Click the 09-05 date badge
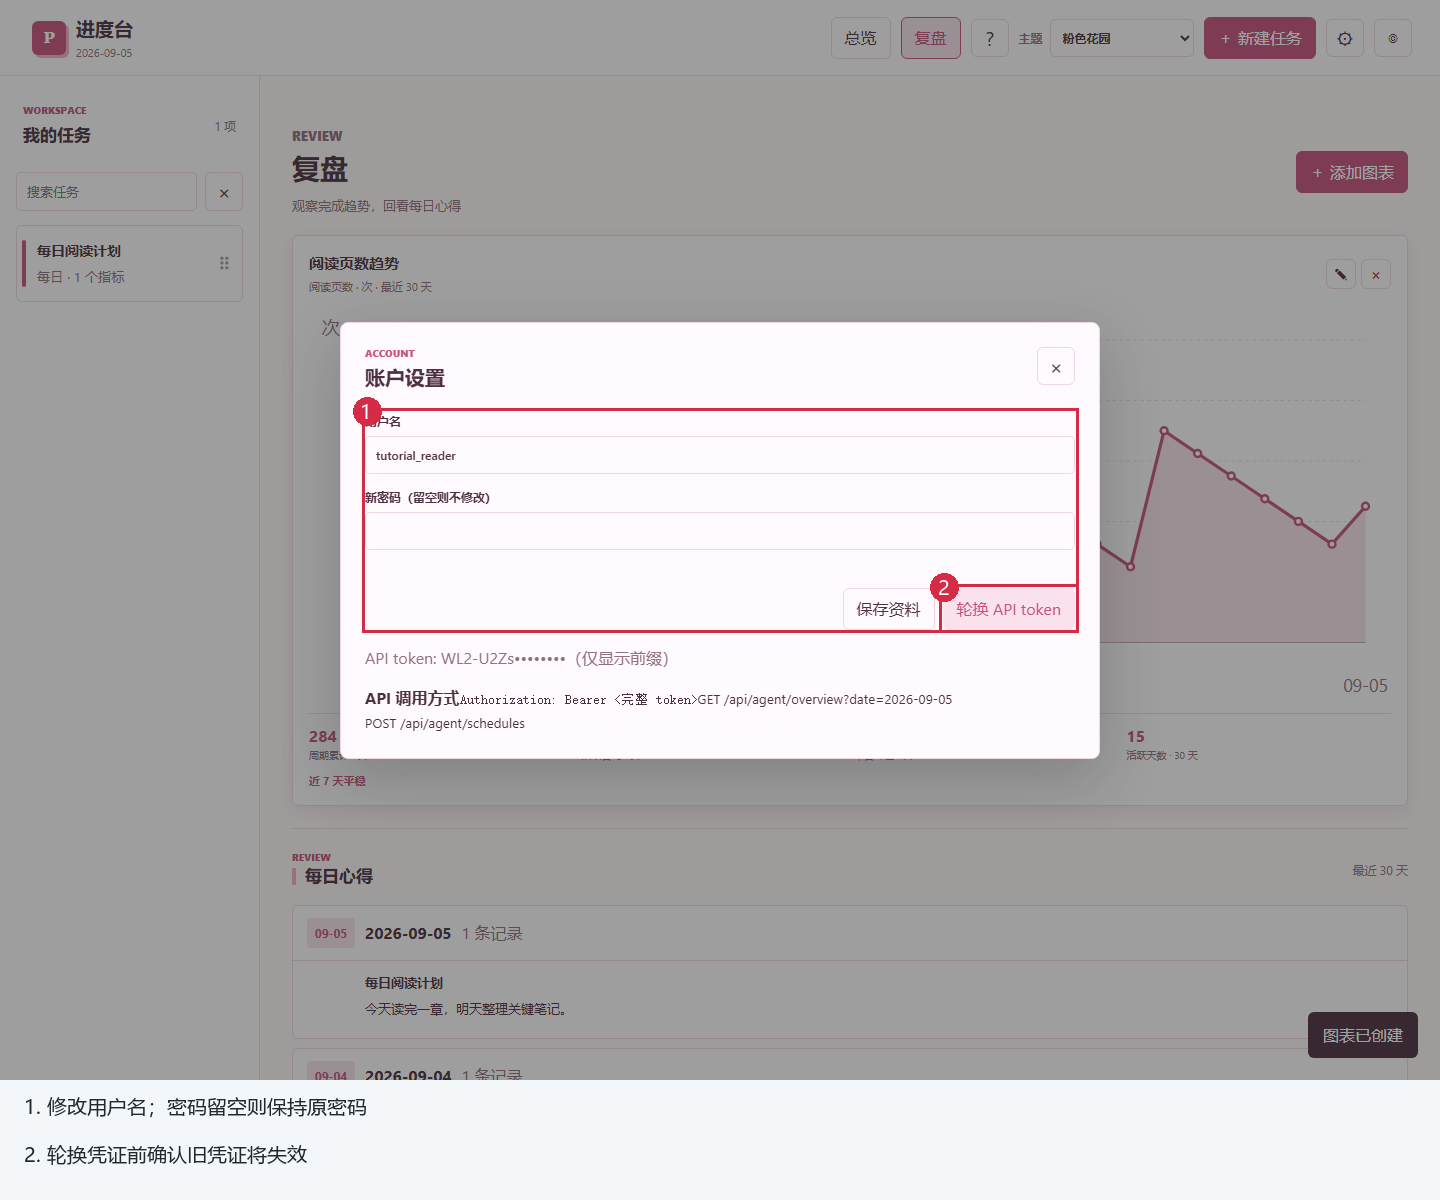The image size is (1440, 1200). [331, 933]
